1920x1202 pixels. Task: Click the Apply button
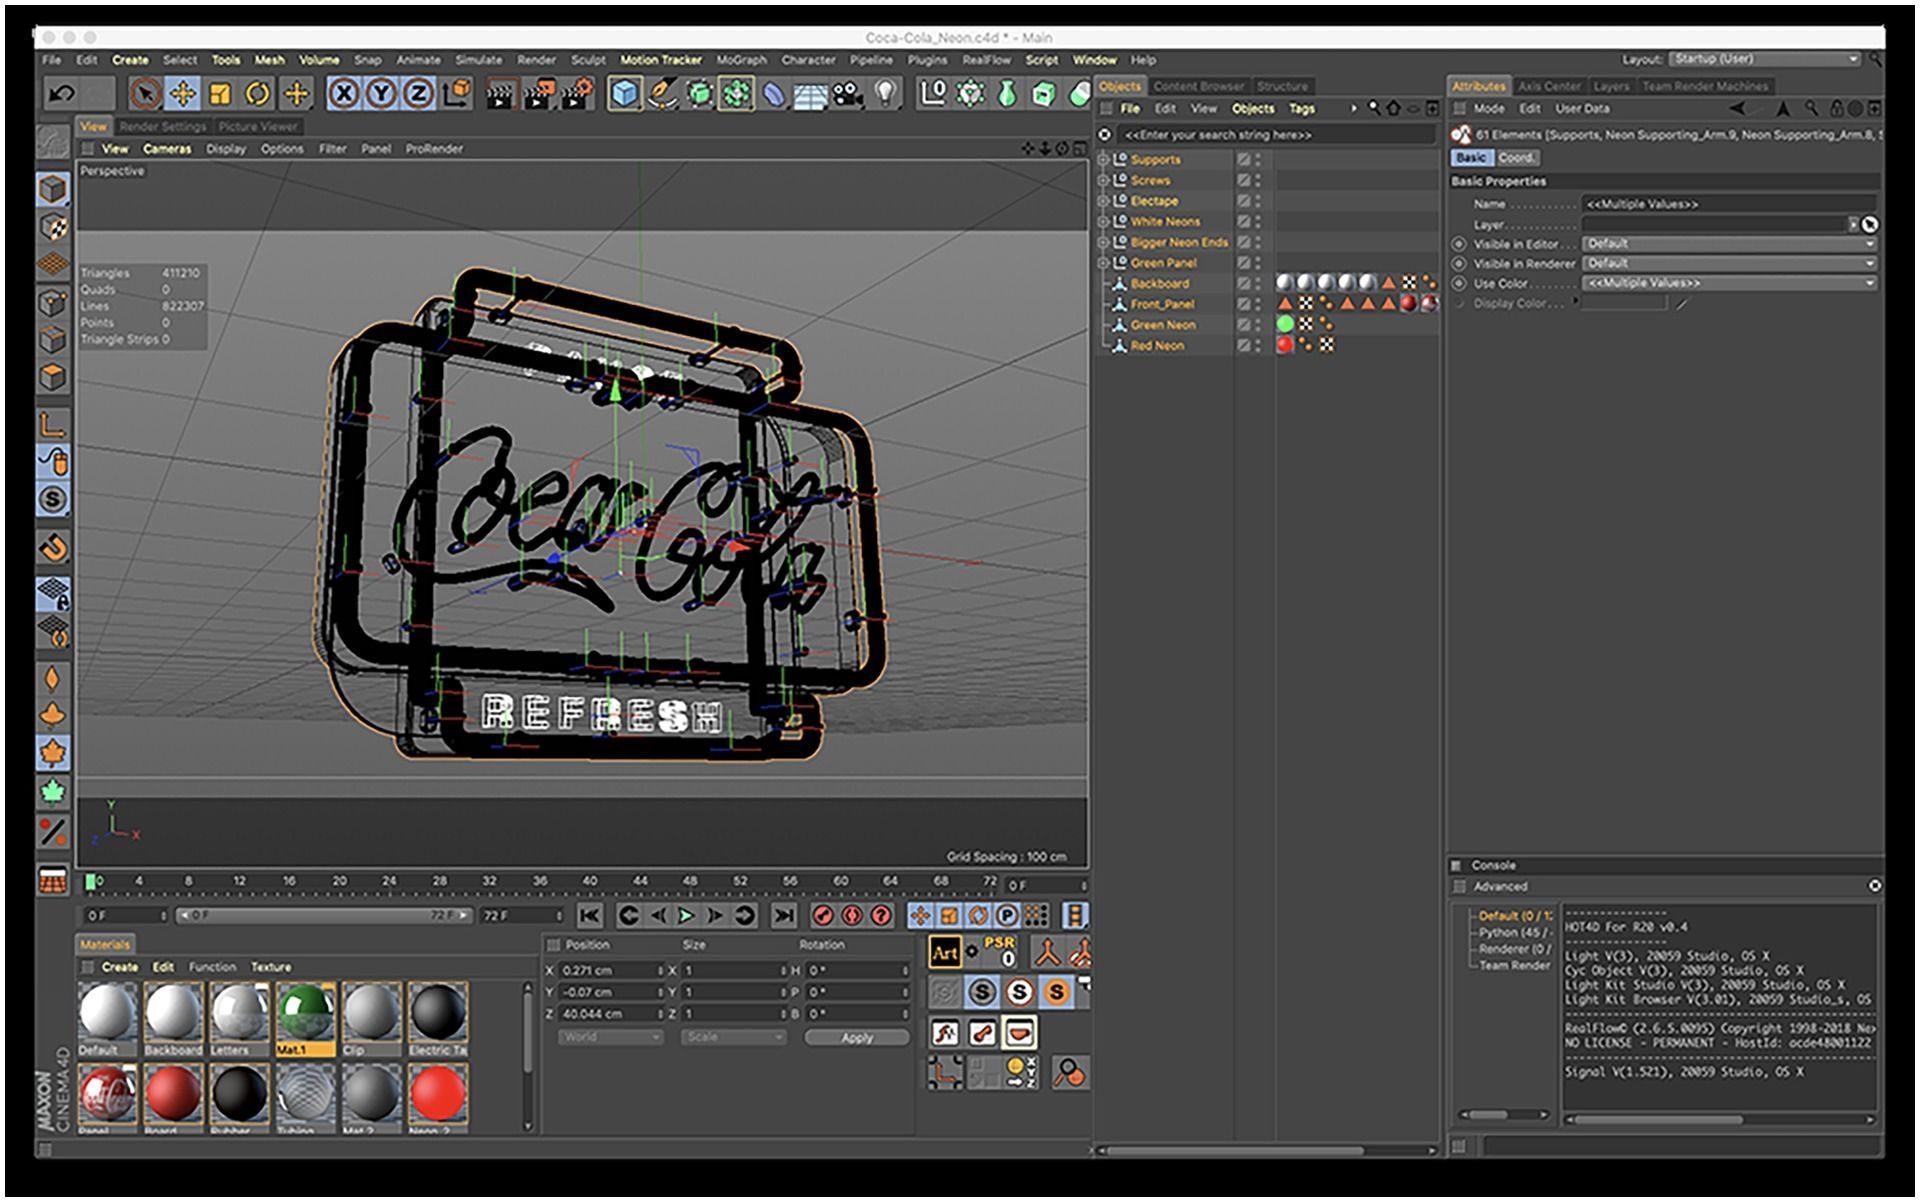tap(857, 1038)
